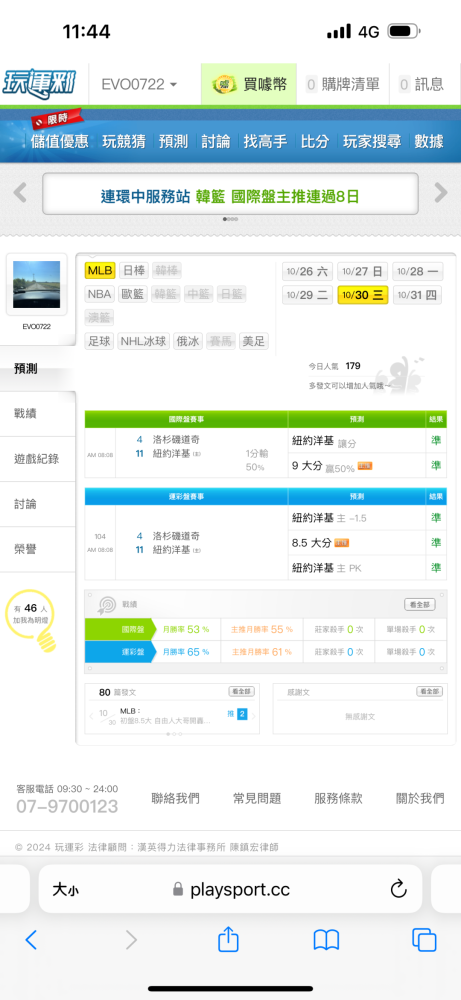This screenshot has height=1000, width=461.
Task: Choose date 10/30 三
Action: (x=363, y=295)
